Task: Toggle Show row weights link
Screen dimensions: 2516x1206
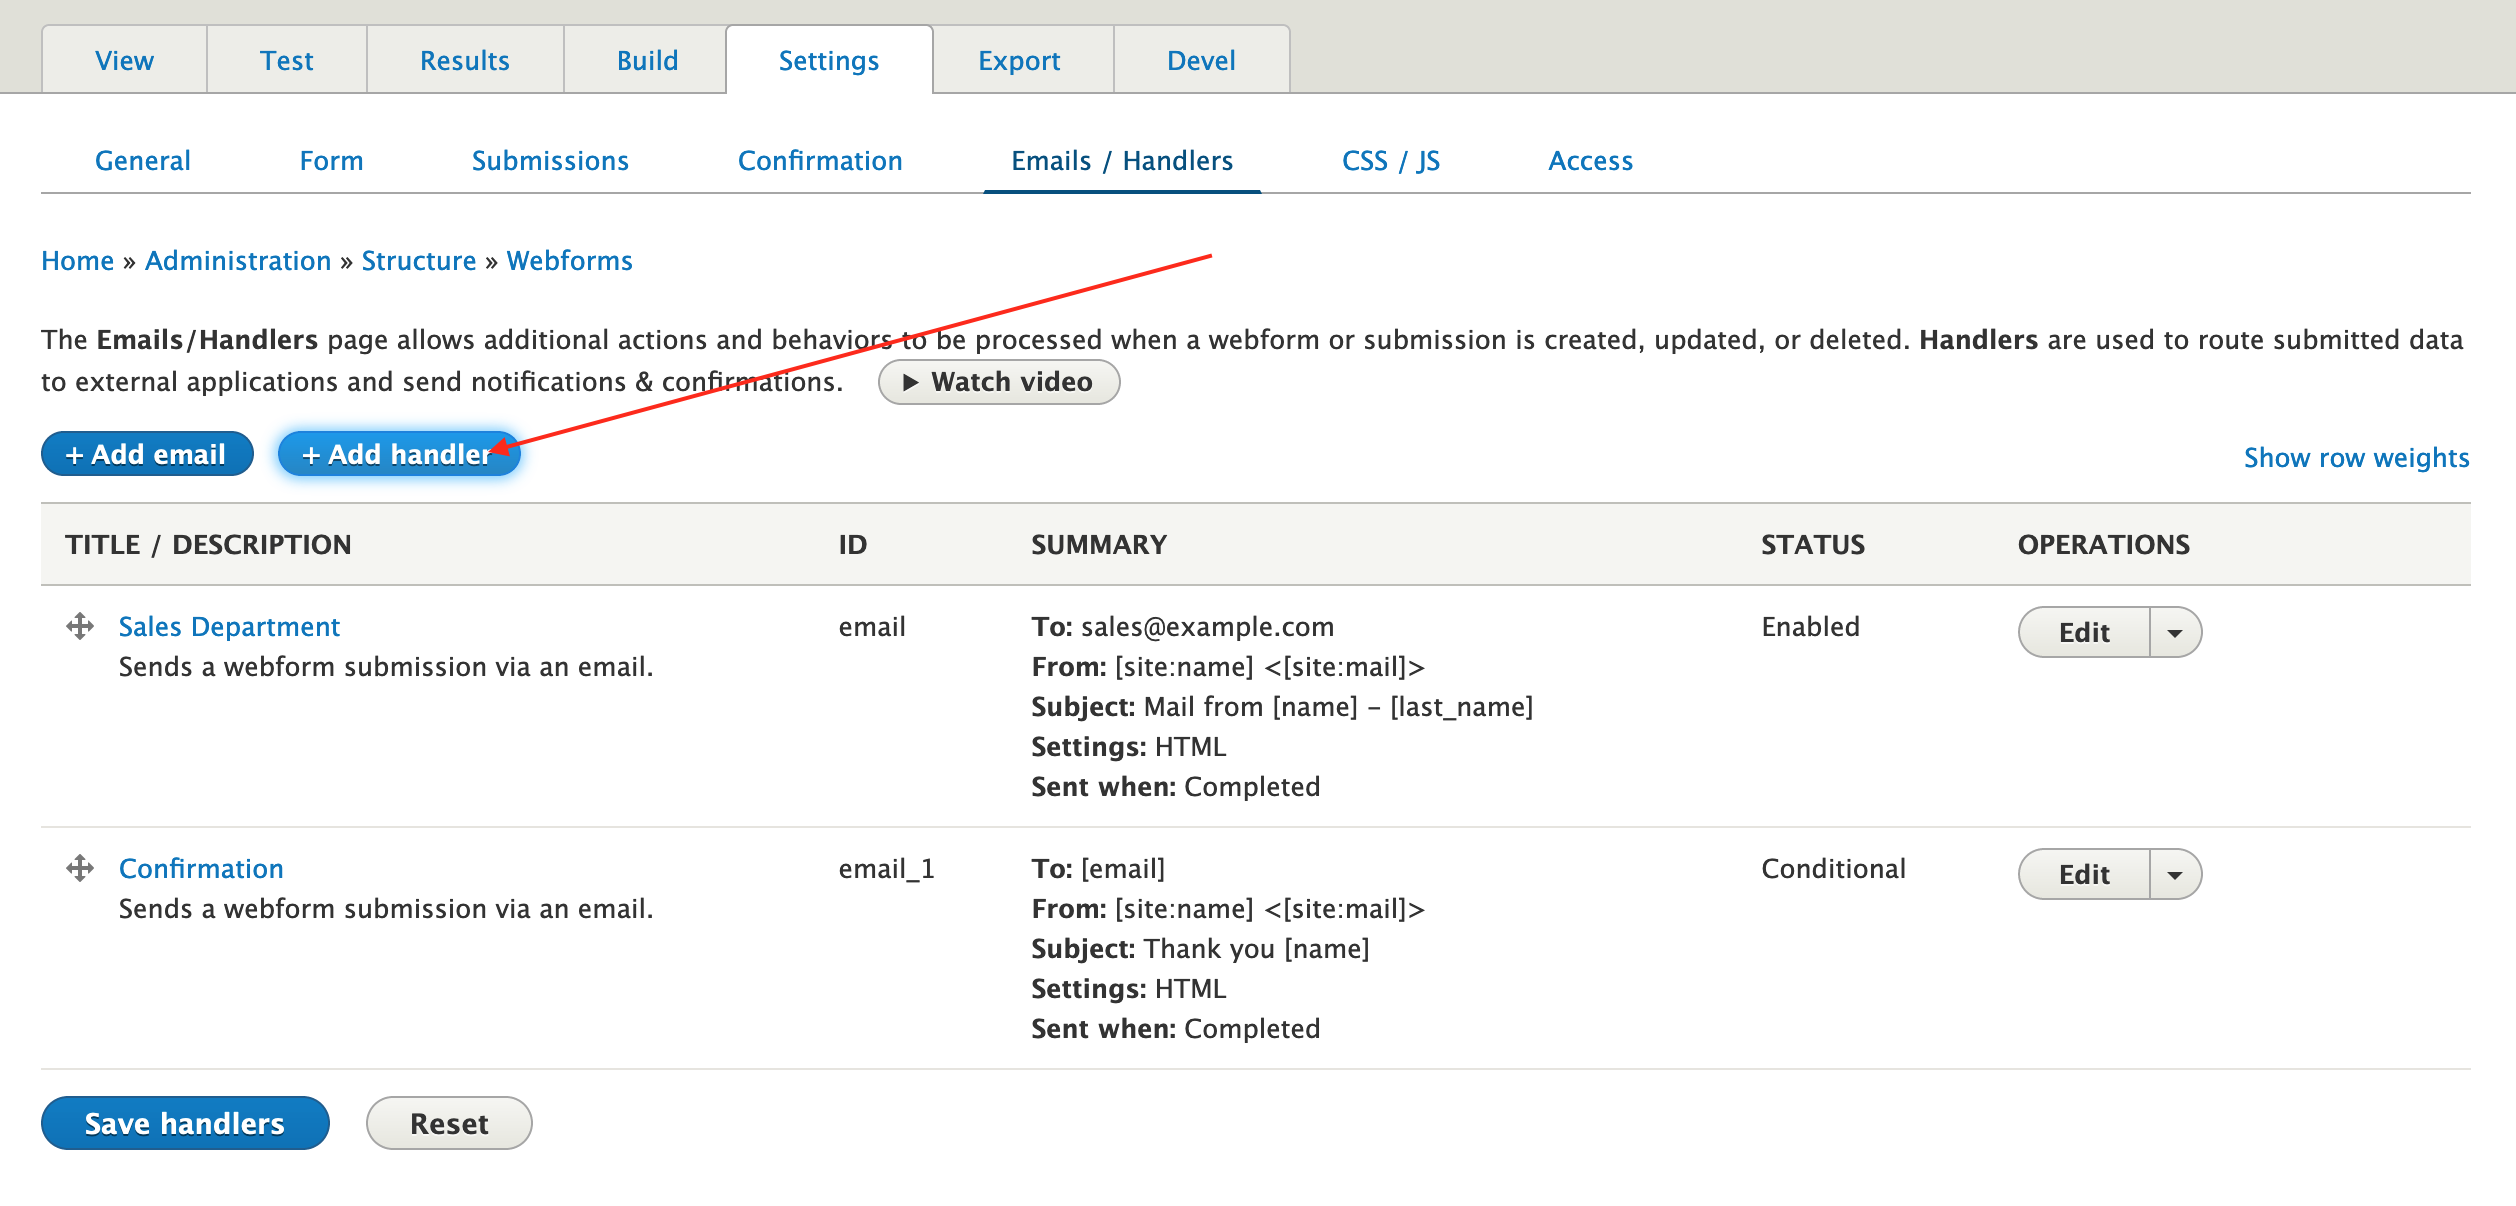Action: click(x=2356, y=458)
